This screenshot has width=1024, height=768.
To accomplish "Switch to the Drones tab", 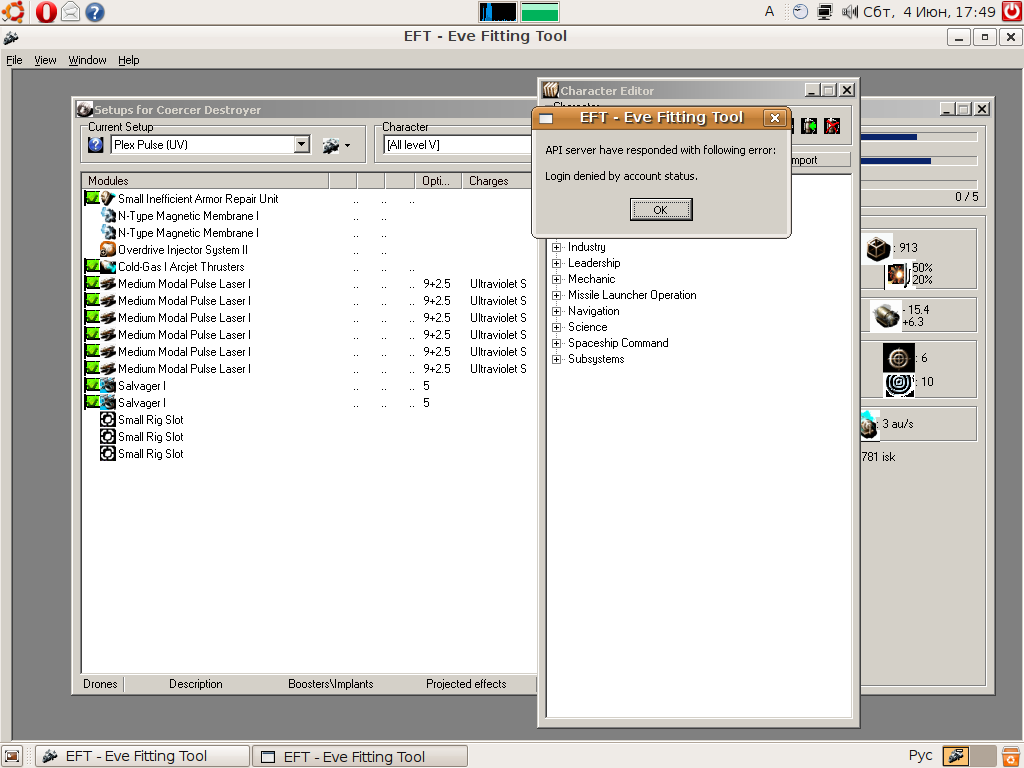I will click(x=101, y=684).
